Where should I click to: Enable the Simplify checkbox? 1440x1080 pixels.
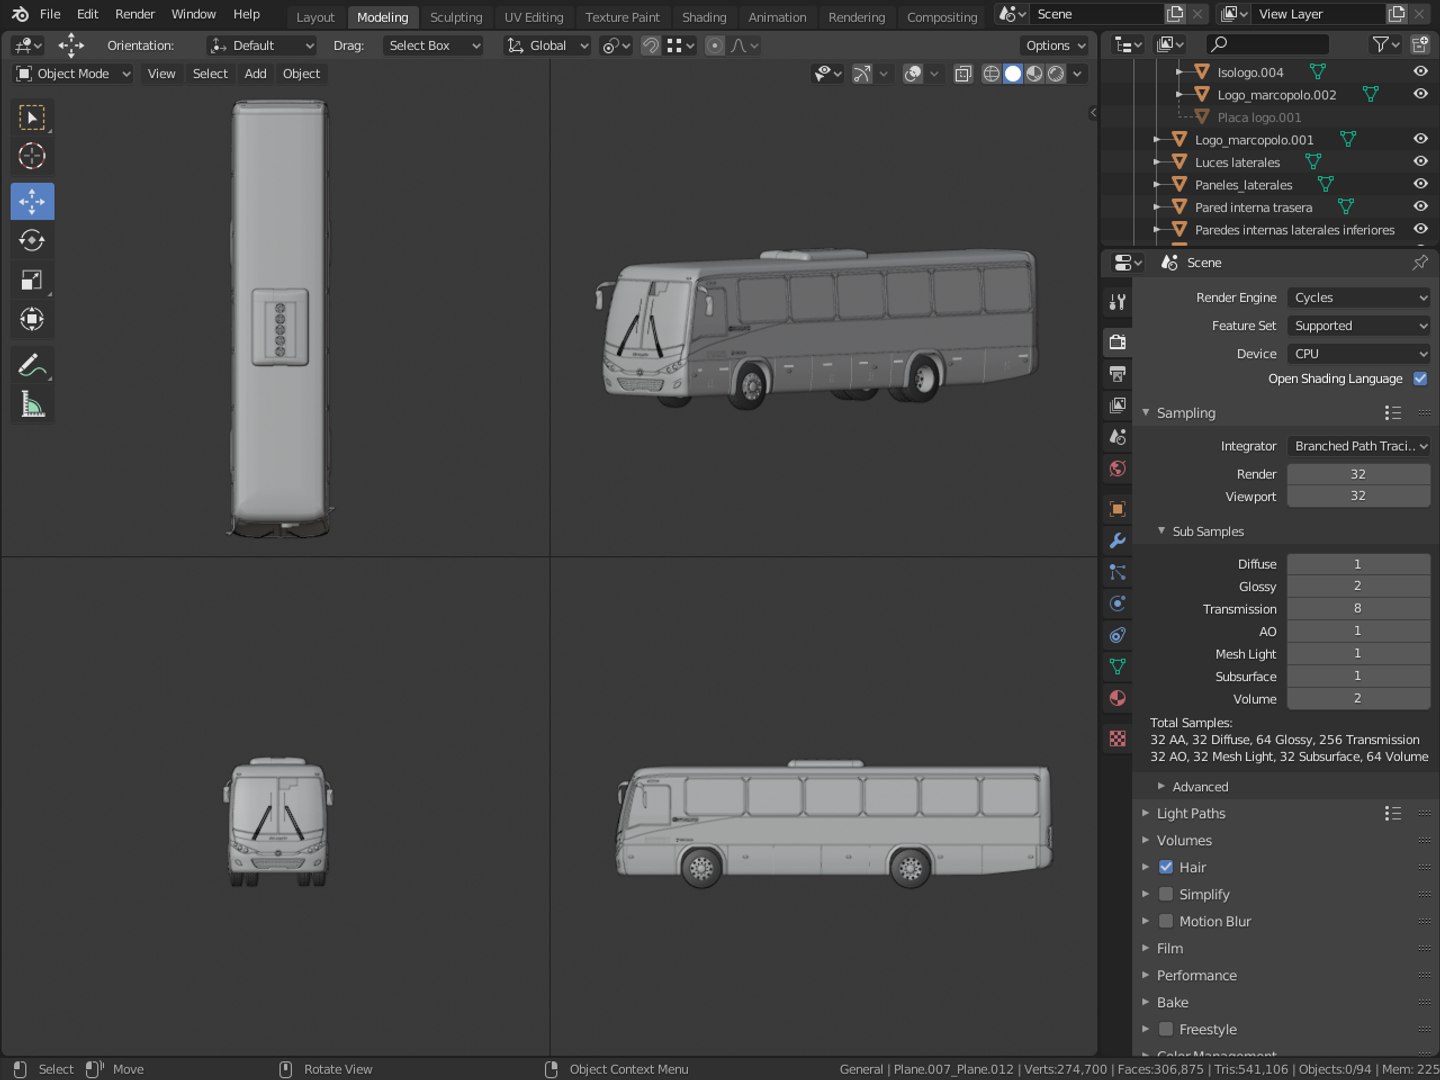coord(1166,894)
